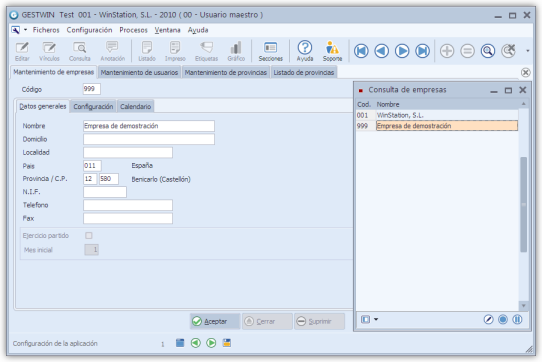Click the blue window icon in status bar
Image resolution: width=542 pixels, height=362 pixels.
point(180,343)
